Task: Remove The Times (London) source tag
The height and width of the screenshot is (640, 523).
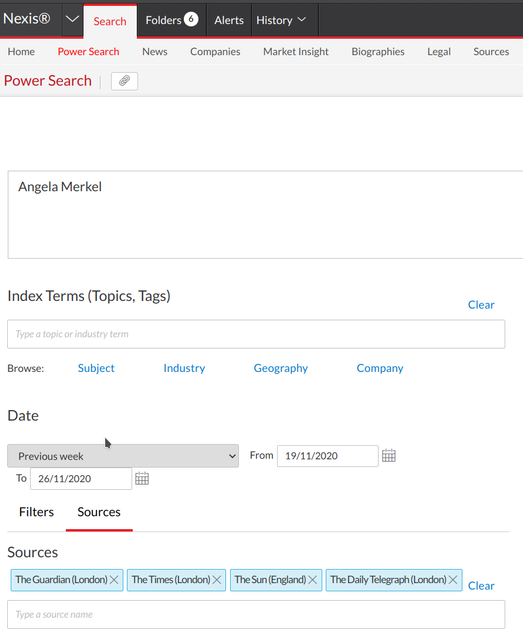Action: point(217,580)
